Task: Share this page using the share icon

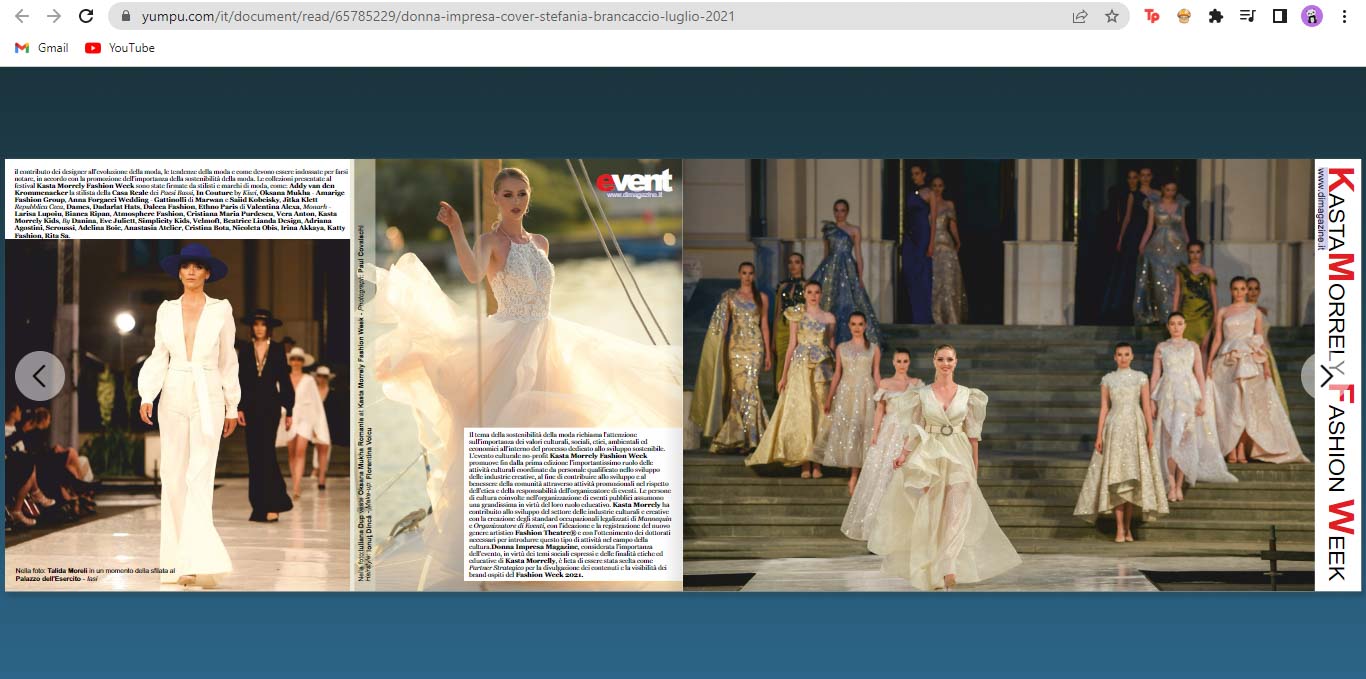Action: pyautogui.click(x=1080, y=16)
